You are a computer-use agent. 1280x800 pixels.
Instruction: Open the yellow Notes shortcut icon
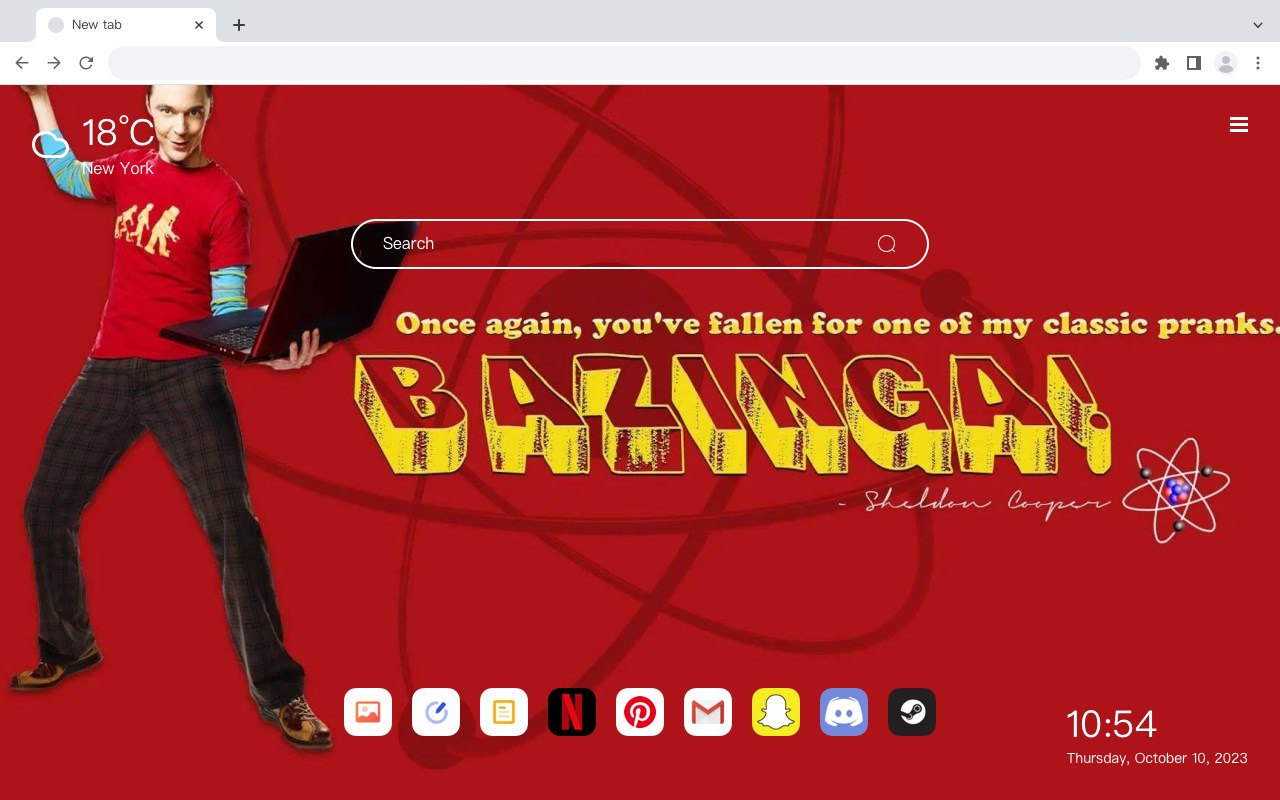tap(504, 712)
